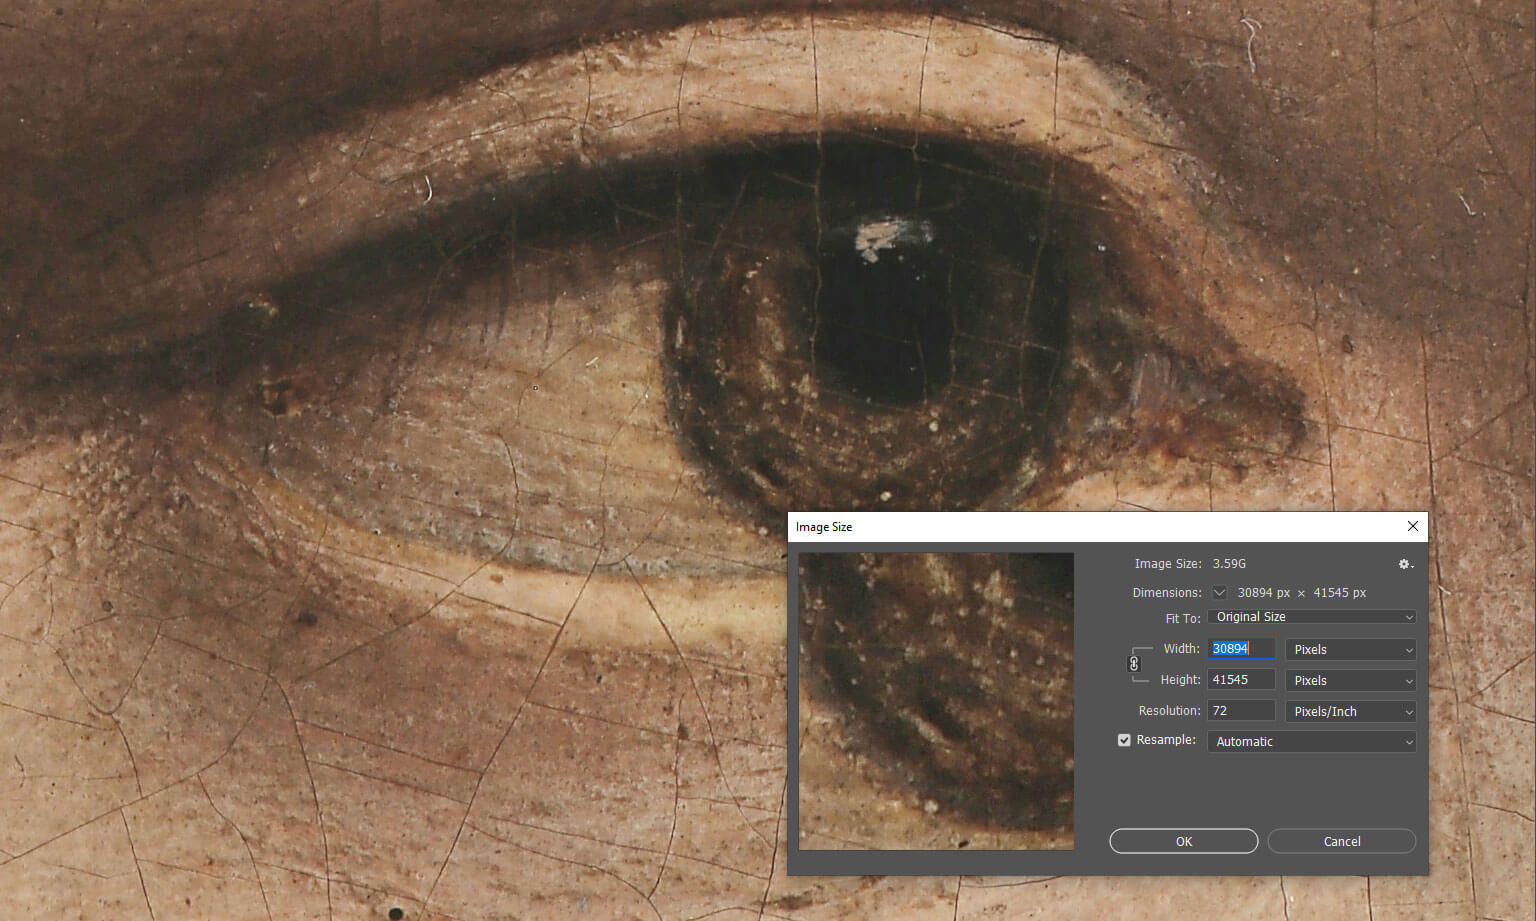Uncheck the Resample checkbox
Viewport: 1536px width, 921px height.
pos(1124,740)
